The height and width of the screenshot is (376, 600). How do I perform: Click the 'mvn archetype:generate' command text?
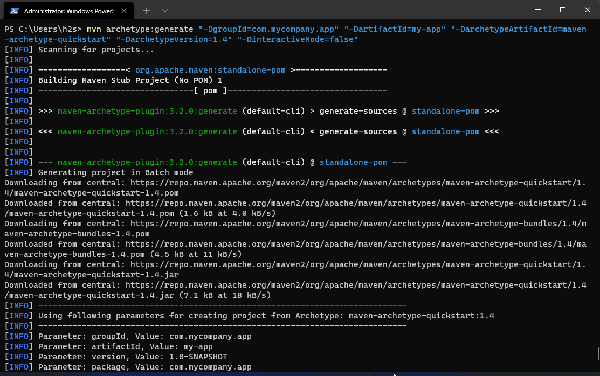(140, 29)
